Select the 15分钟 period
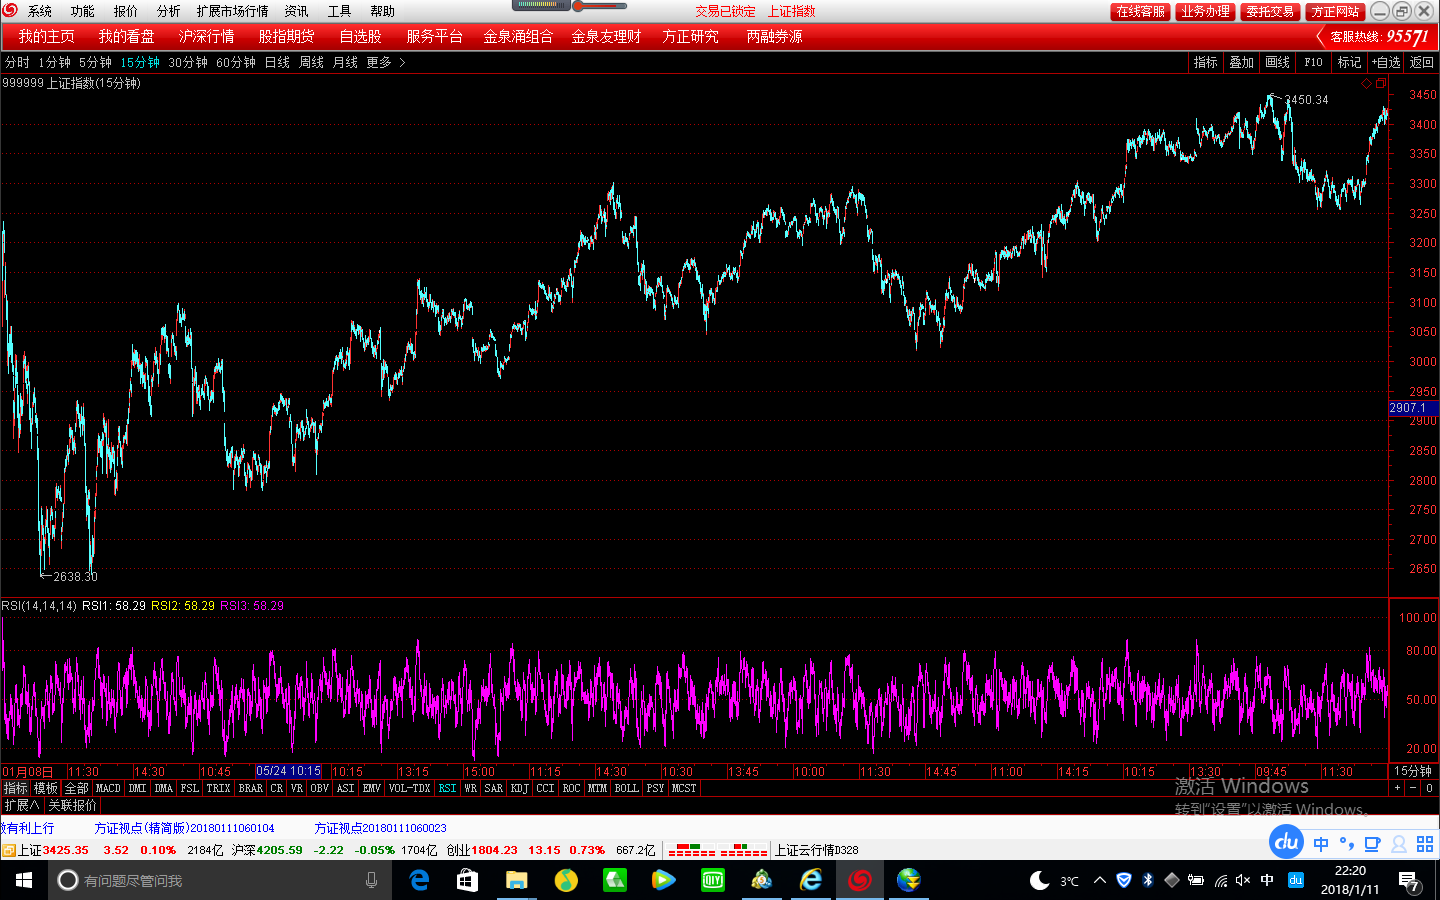Viewport: 1440px width, 900px height. [x=140, y=62]
